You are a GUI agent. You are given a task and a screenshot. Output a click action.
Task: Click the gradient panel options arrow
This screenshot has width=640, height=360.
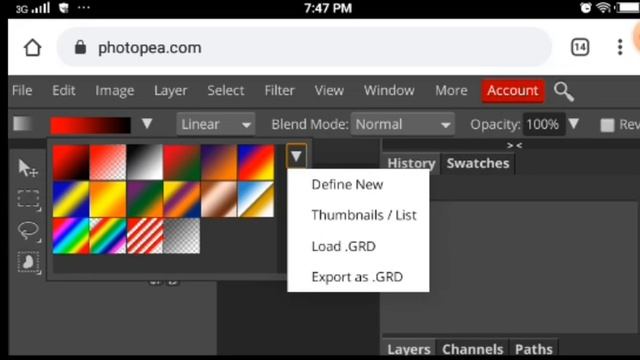tap(296, 156)
